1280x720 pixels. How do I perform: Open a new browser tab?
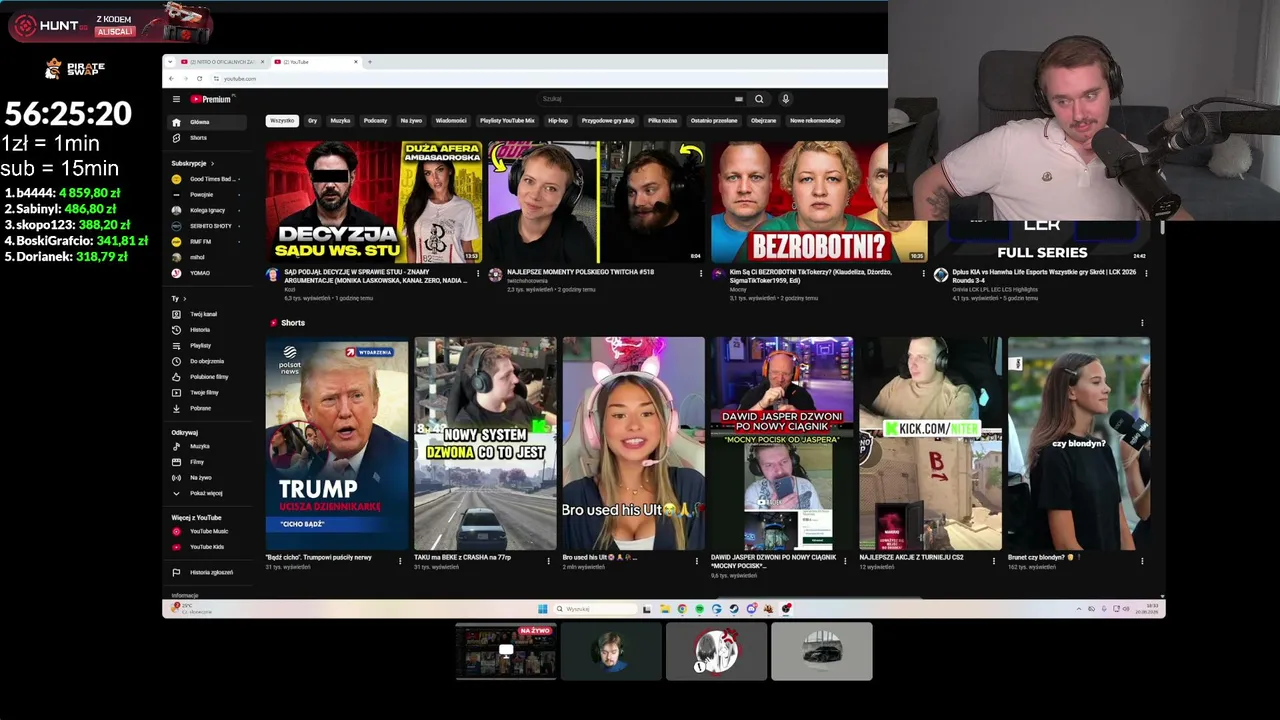pyautogui.click(x=370, y=62)
